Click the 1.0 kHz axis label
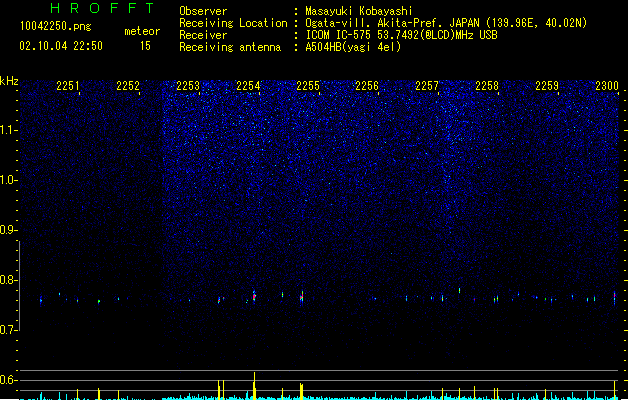 click(x=8, y=180)
